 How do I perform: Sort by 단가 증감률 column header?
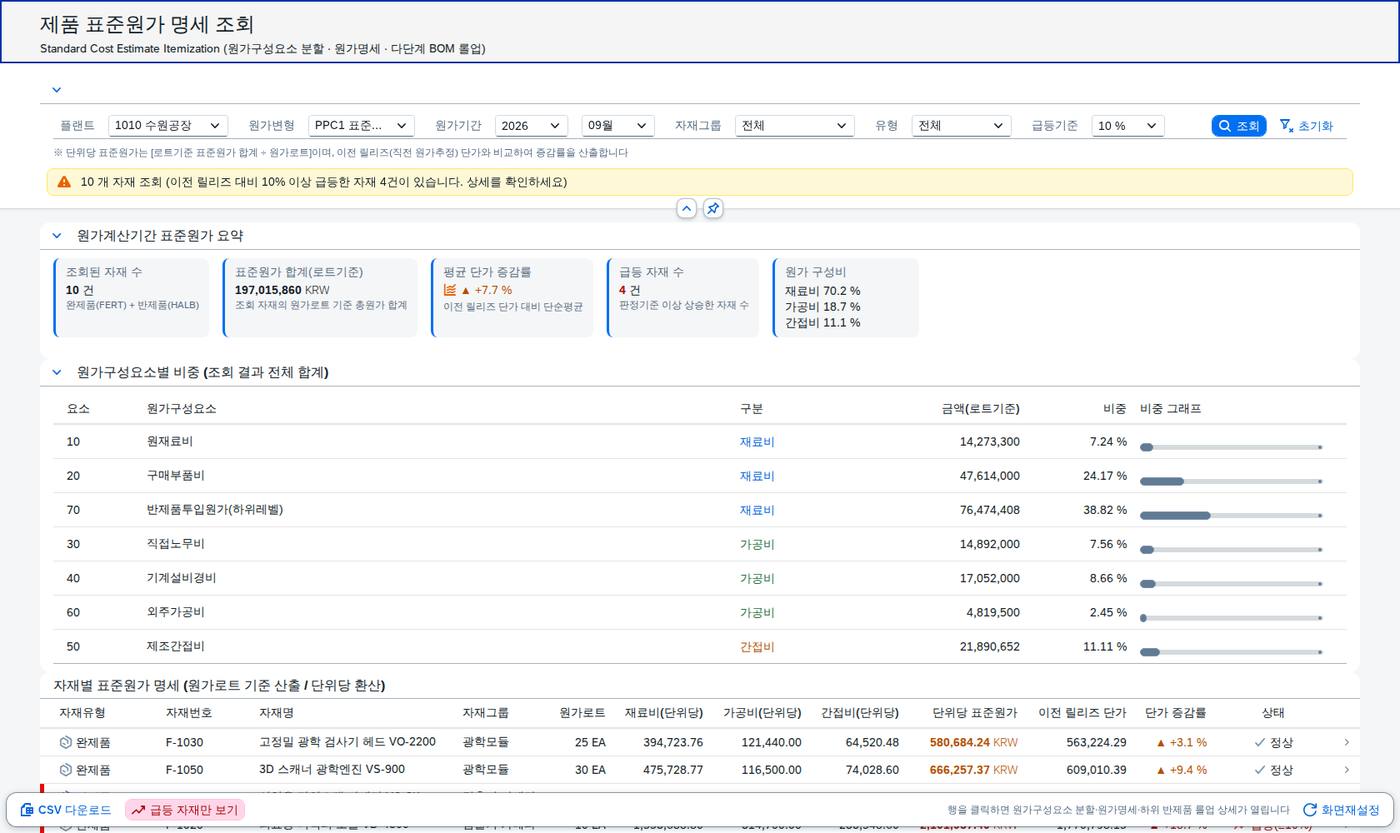coord(1175,713)
